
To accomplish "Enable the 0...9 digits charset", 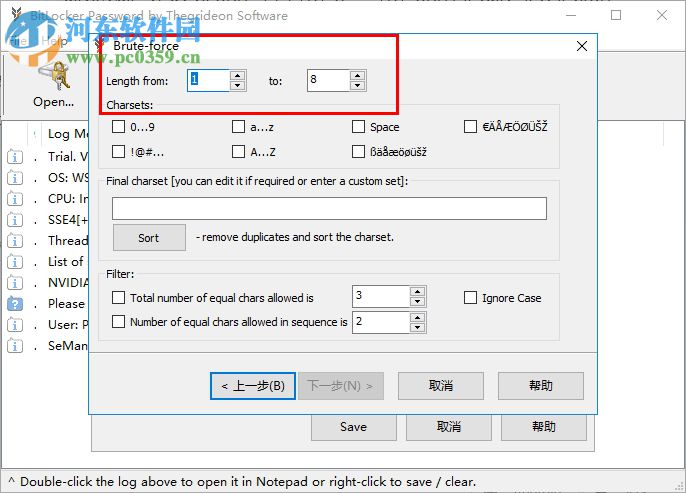I will coord(118,127).
